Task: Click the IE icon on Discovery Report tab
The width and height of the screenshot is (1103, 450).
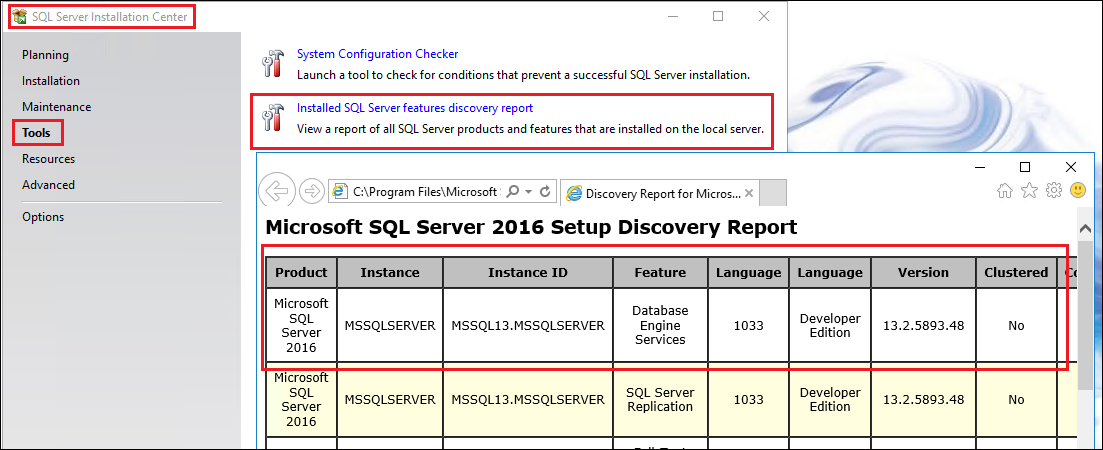Action: pyautogui.click(x=574, y=193)
